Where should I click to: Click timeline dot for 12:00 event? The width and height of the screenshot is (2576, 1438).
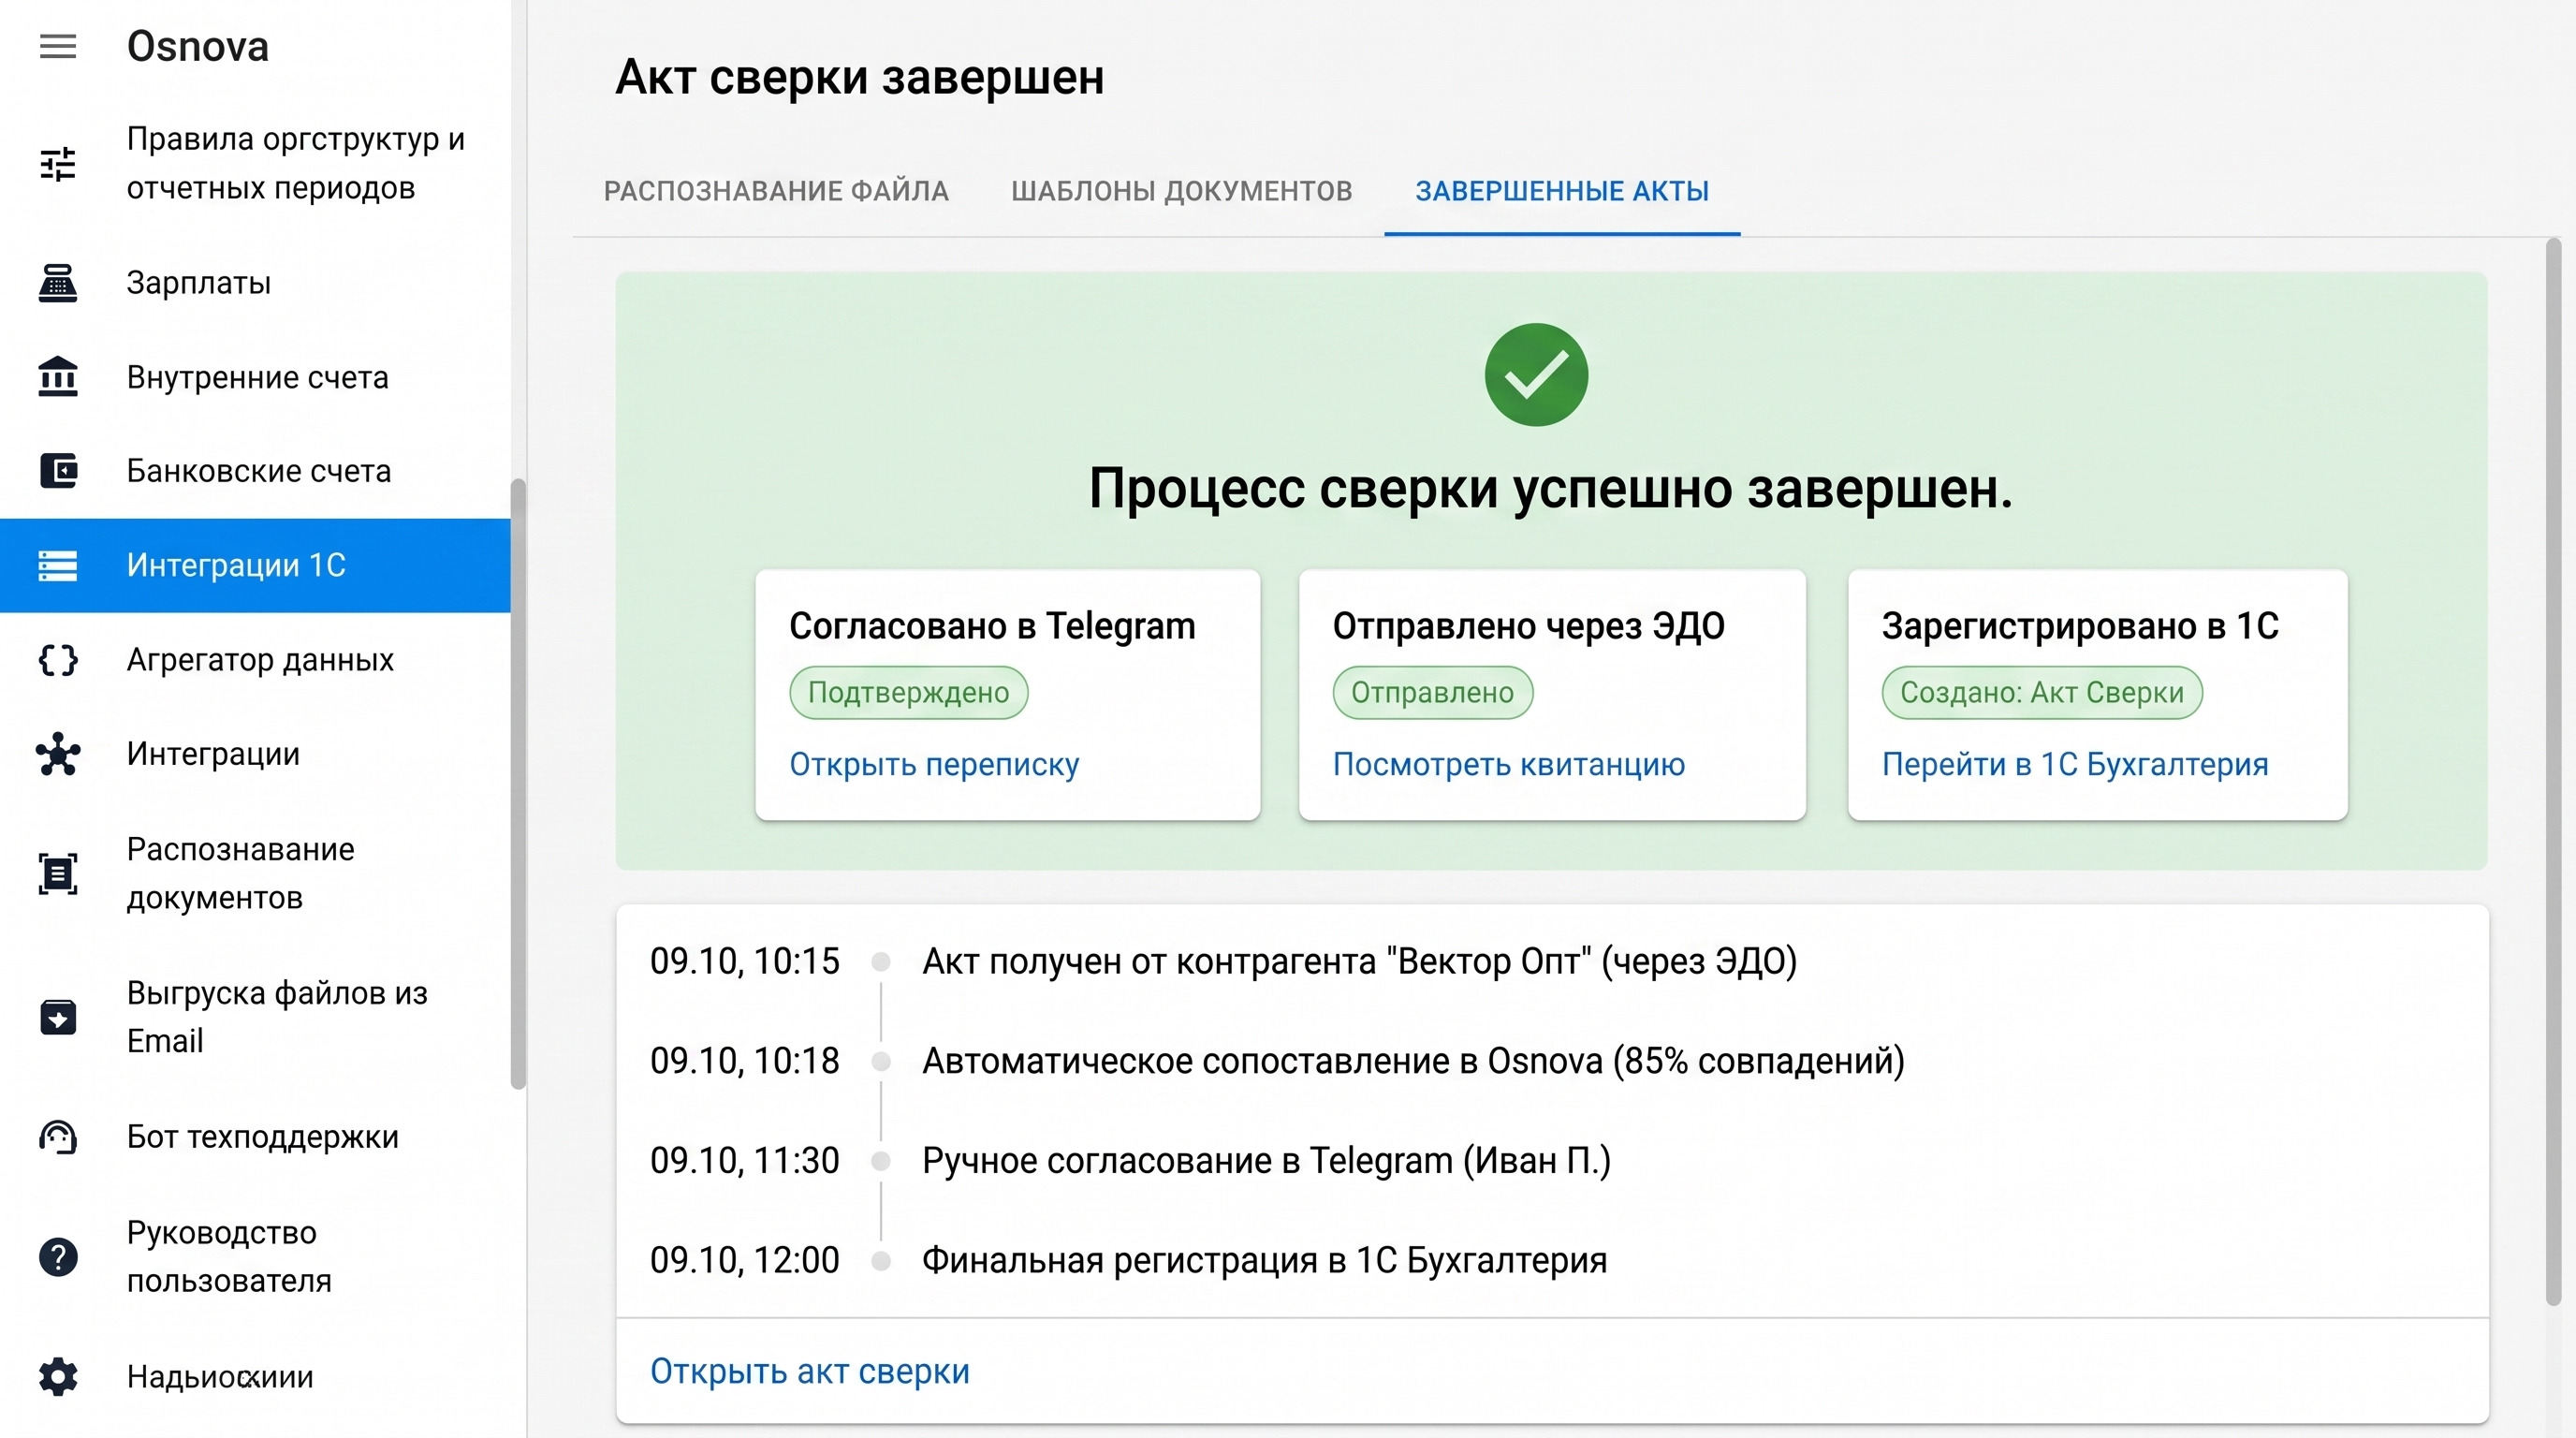[881, 1261]
